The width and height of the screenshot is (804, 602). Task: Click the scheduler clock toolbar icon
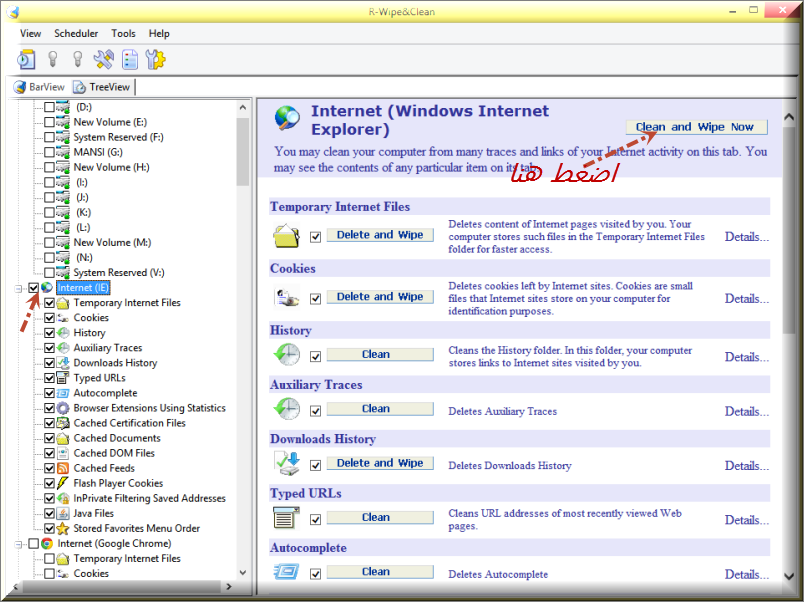click(x=26, y=59)
